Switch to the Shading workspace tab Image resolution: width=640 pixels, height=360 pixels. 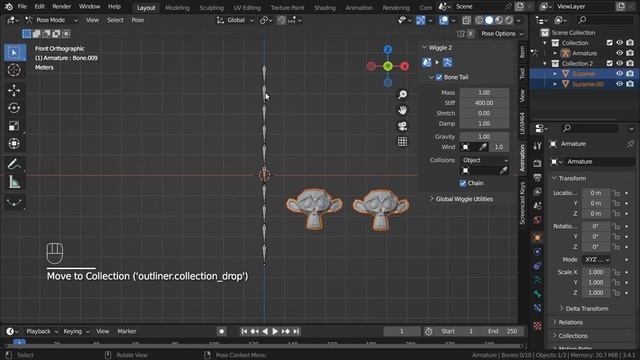click(x=325, y=8)
